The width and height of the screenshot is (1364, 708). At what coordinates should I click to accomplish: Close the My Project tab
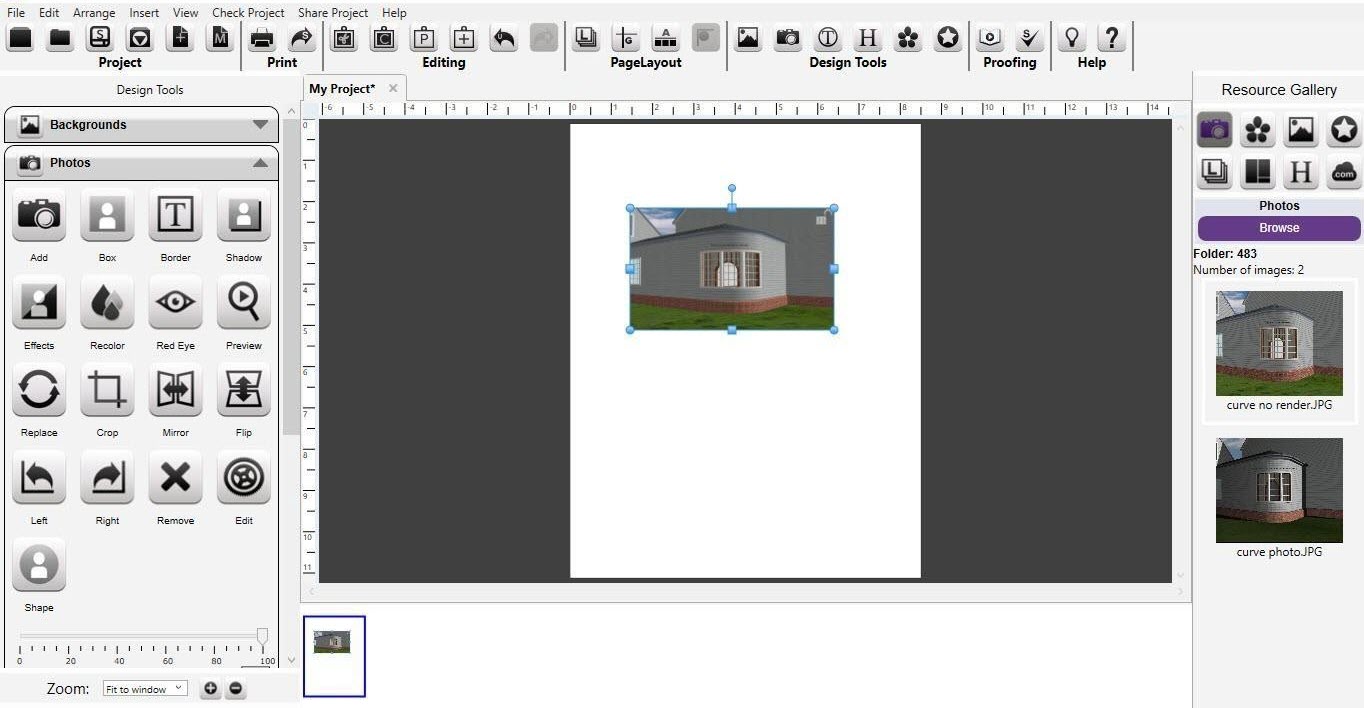(x=393, y=89)
